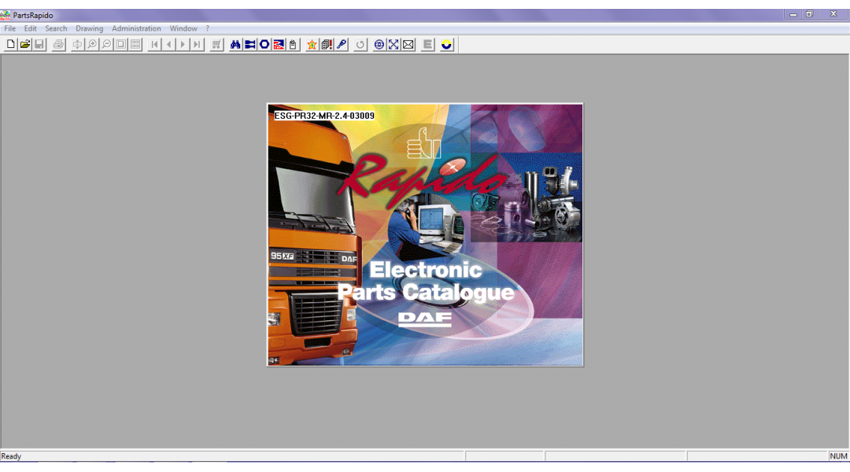Click the Save floppy disk icon

[39, 44]
